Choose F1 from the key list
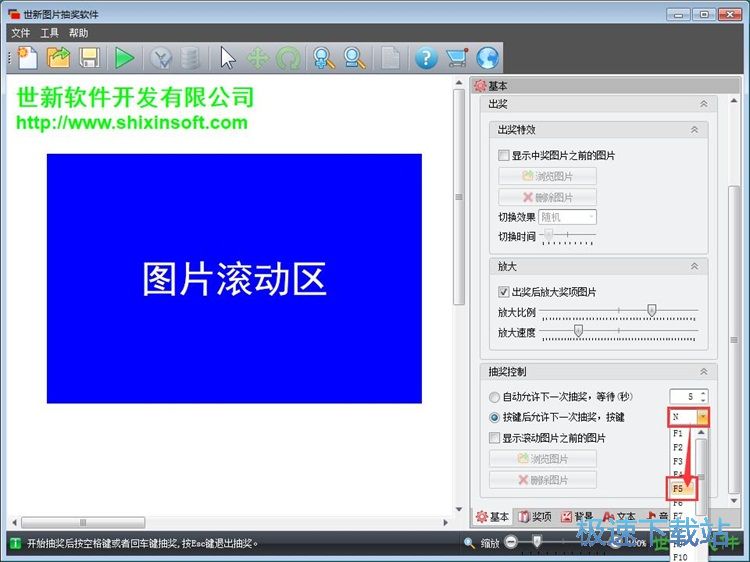This screenshot has height=562, width=750. point(677,433)
